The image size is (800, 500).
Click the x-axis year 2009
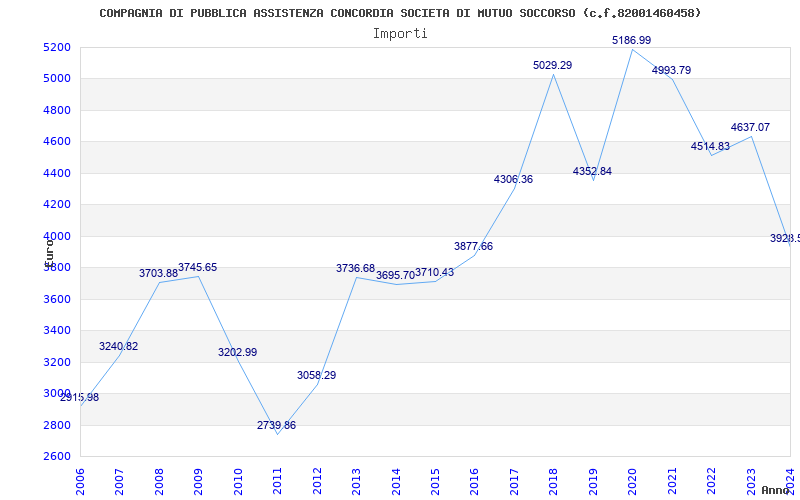[198, 482]
